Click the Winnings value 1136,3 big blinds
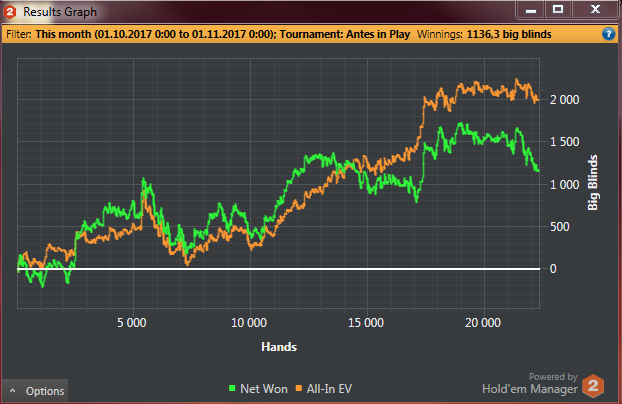This screenshot has height=404, width=622. [509, 34]
